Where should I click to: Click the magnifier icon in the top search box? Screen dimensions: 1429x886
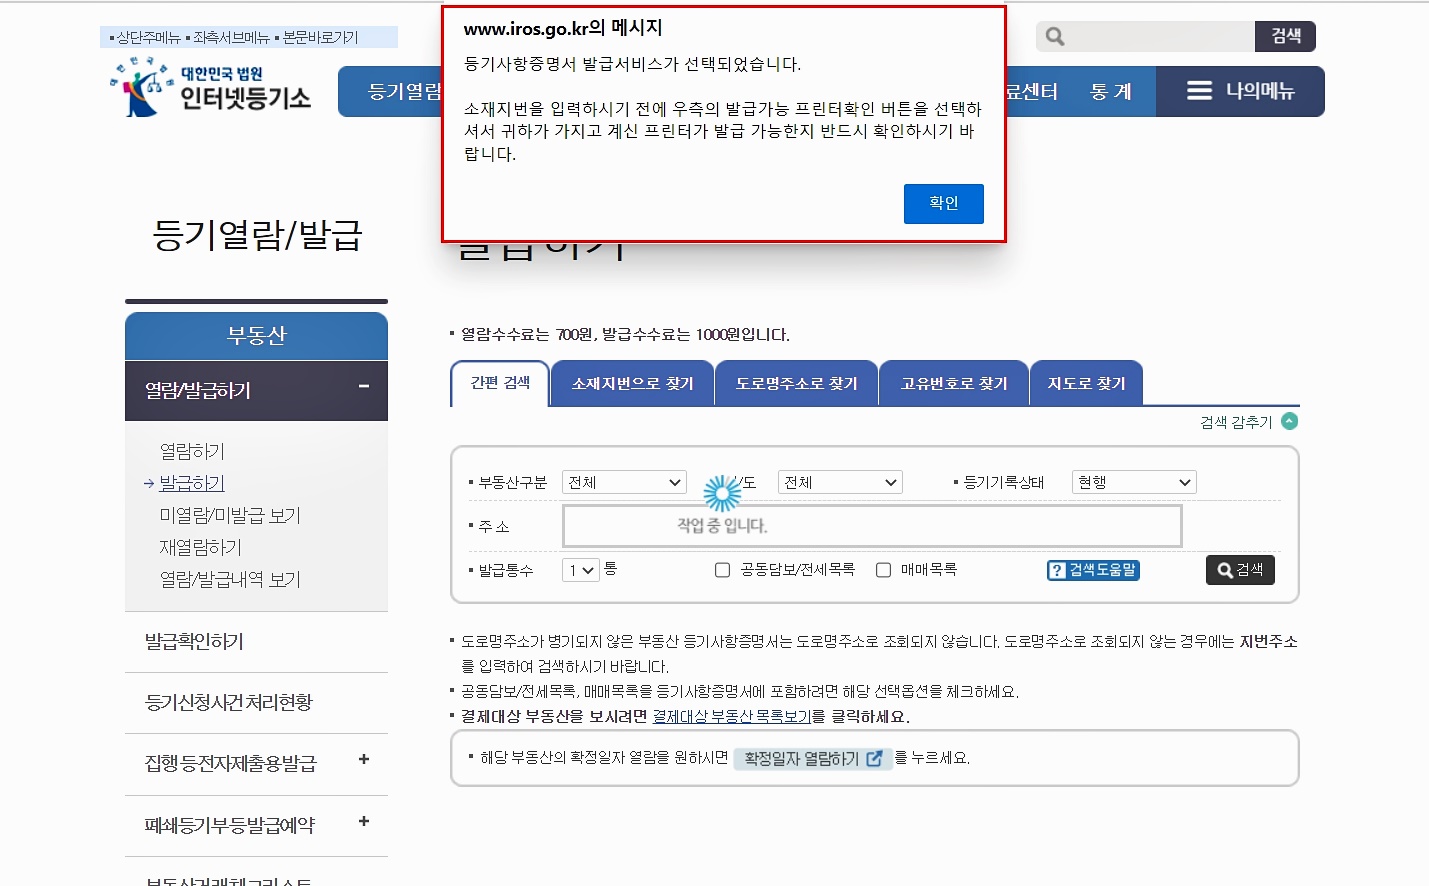pos(1053,36)
